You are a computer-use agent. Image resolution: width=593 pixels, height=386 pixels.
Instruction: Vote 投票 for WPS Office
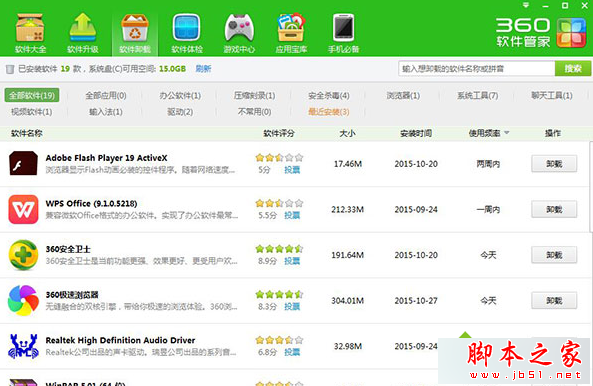292,215
